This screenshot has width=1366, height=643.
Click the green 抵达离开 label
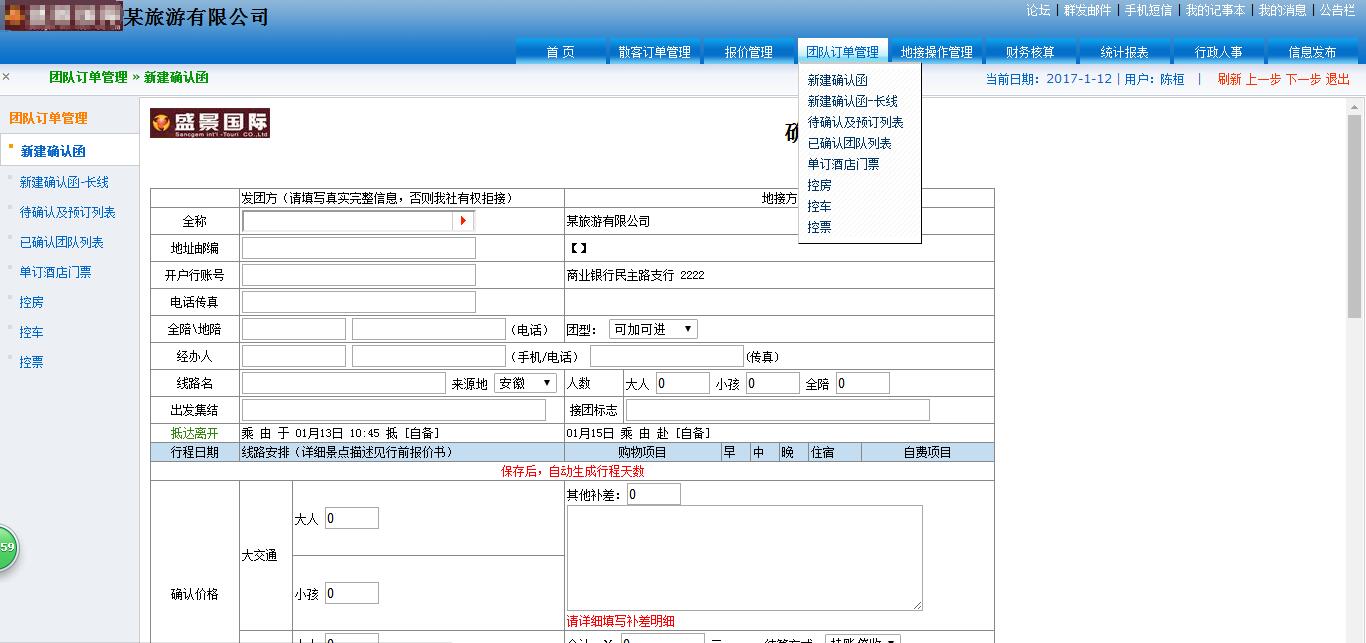point(194,433)
